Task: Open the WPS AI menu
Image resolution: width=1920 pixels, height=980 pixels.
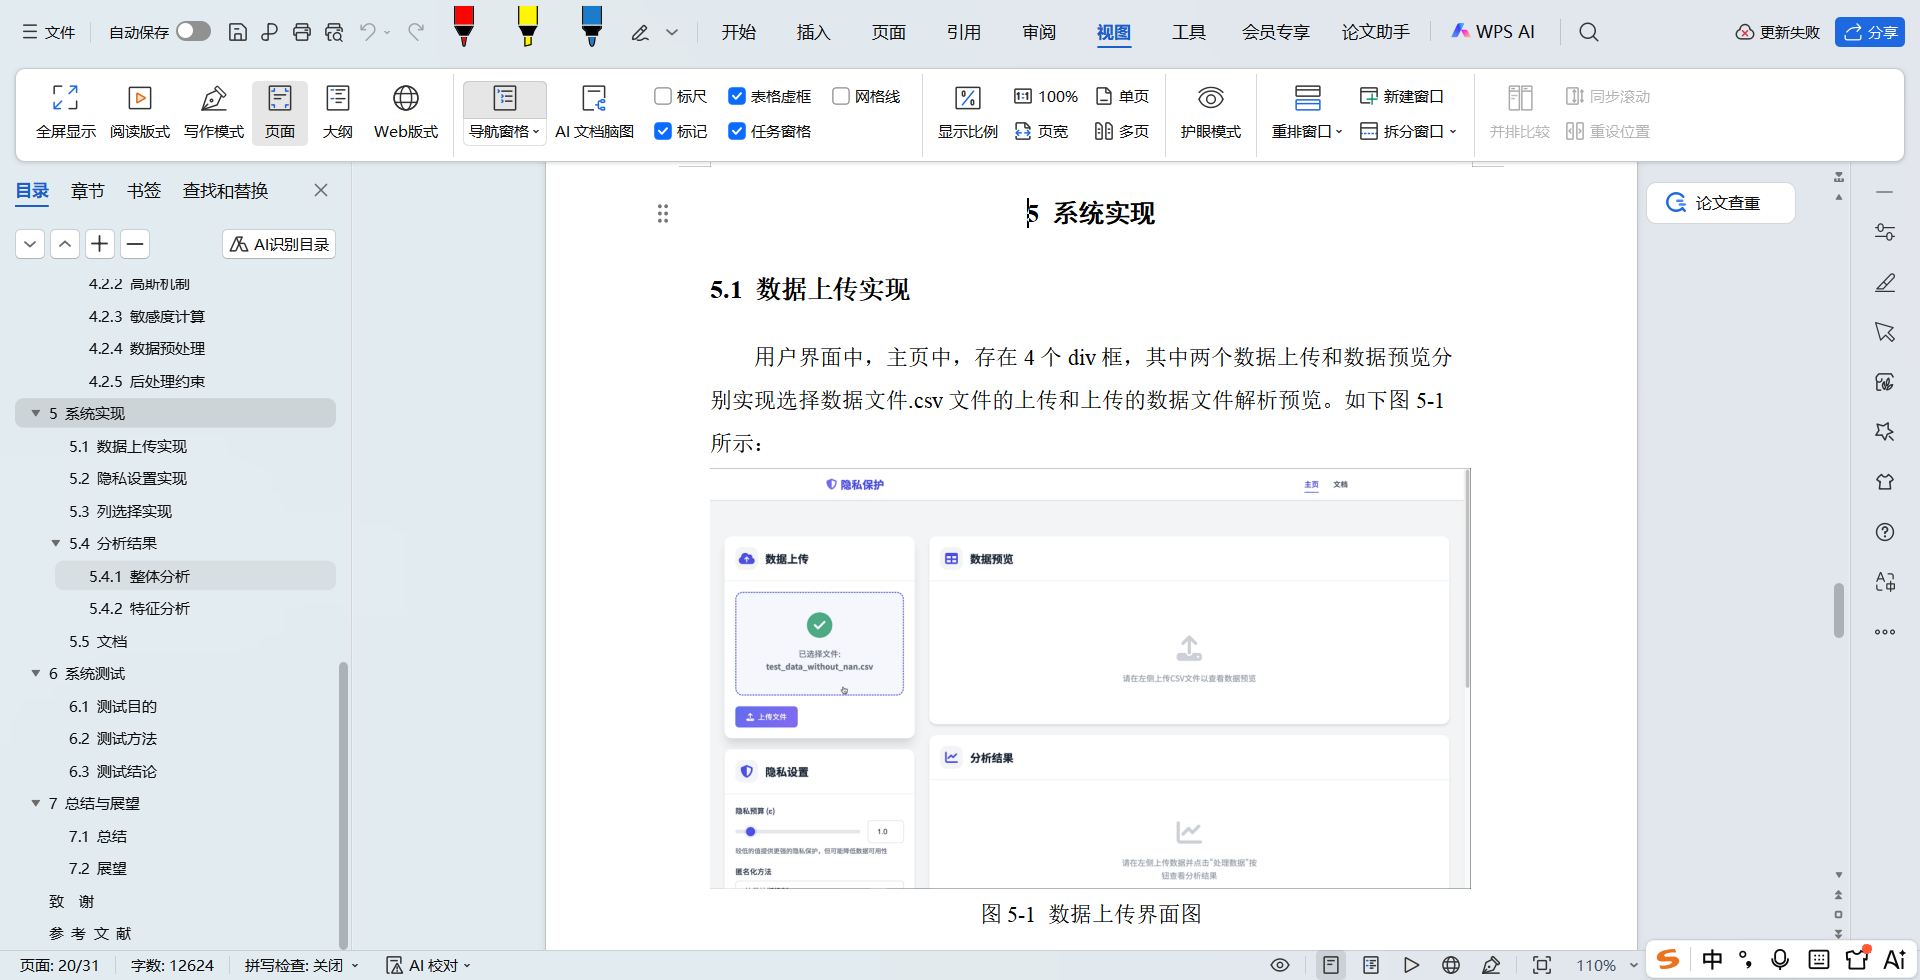Action: coord(1493,32)
